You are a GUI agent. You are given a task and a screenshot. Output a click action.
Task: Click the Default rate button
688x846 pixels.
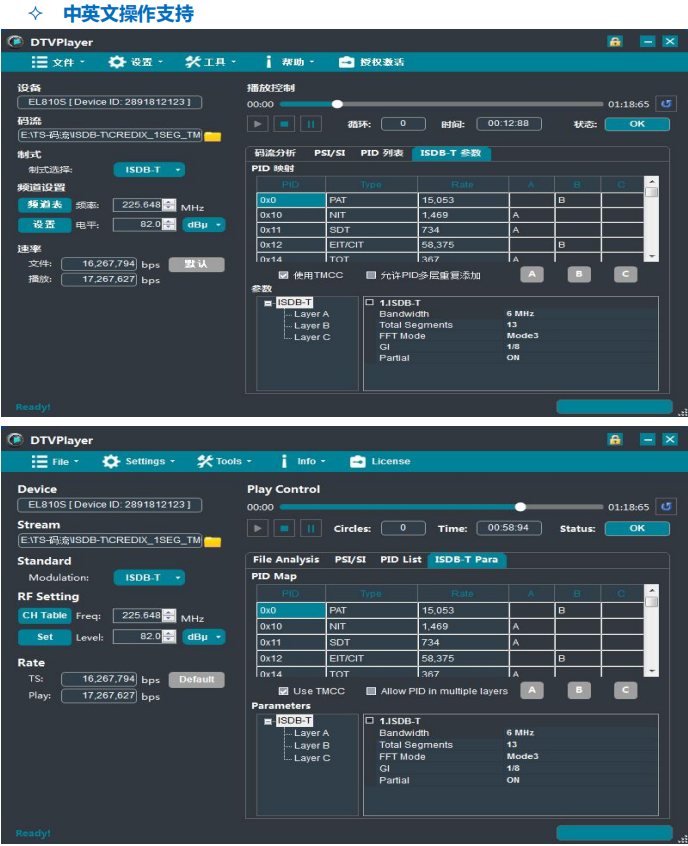[x=196, y=680]
